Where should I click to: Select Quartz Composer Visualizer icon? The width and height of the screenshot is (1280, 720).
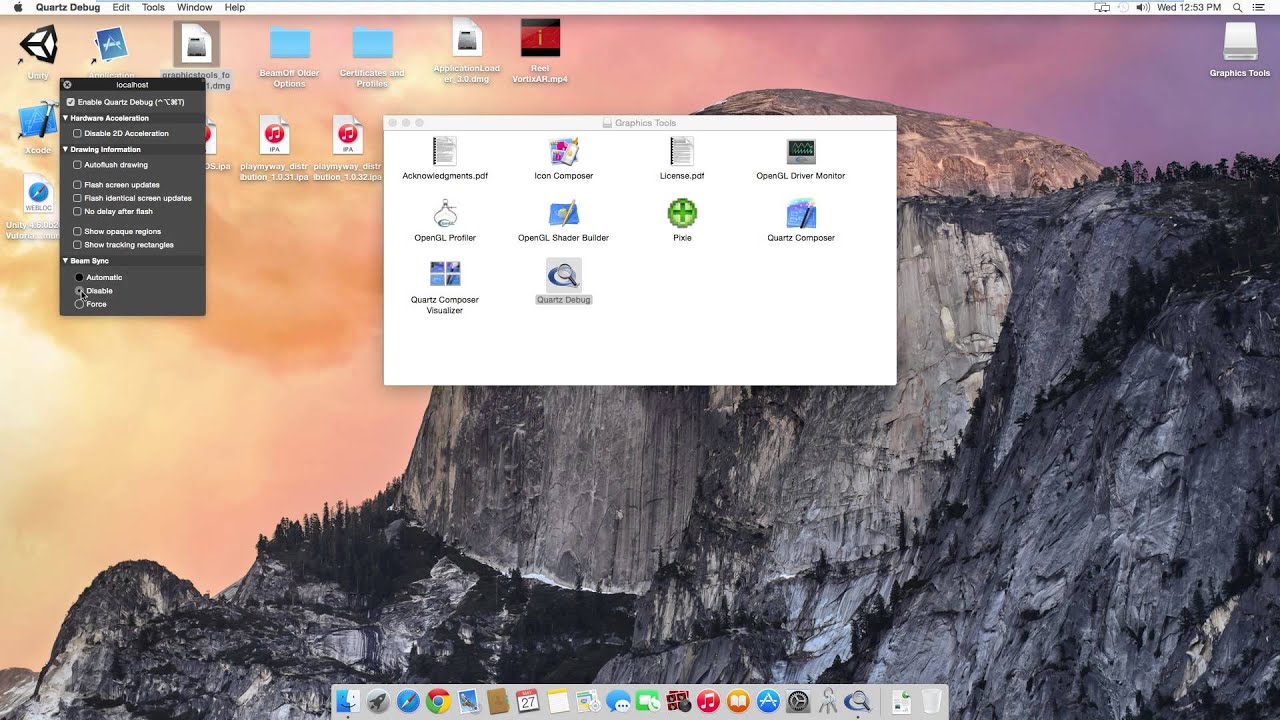[x=445, y=275]
